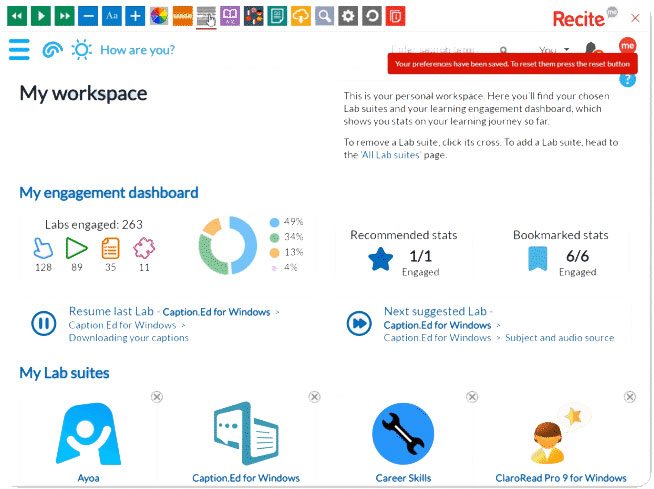Click the pink puzzle stat icon (11)
Image resolution: width=654 pixels, height=489 pixels.
(144, 248)
